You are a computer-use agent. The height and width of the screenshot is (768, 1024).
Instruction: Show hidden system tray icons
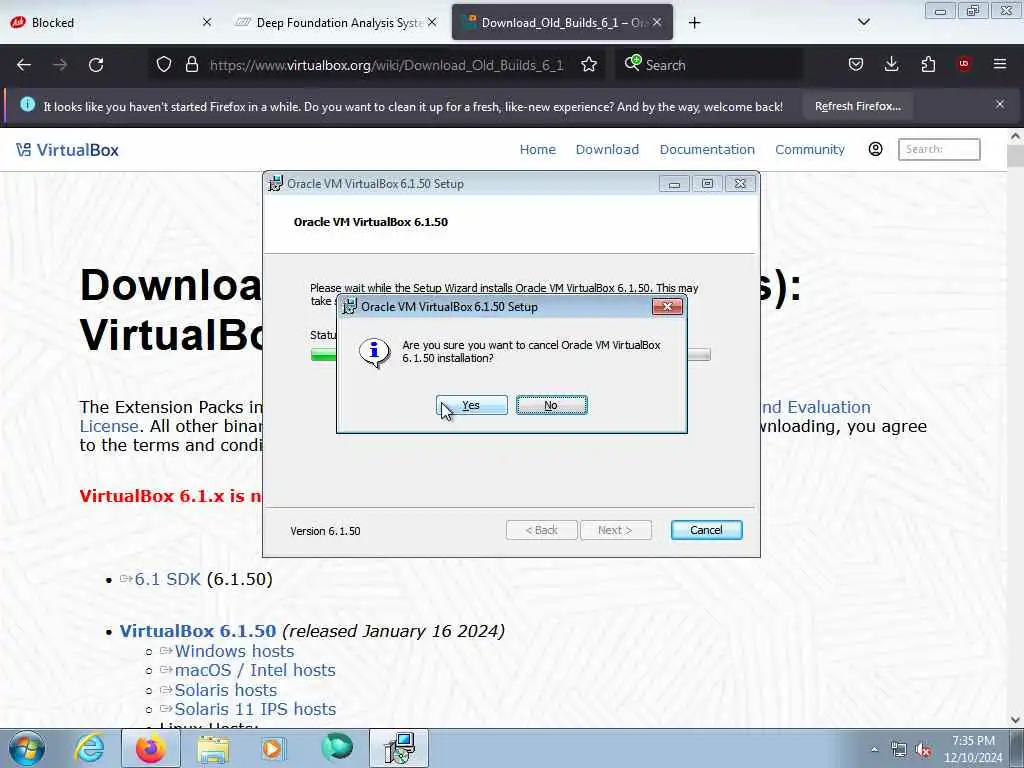pos(874,750)
